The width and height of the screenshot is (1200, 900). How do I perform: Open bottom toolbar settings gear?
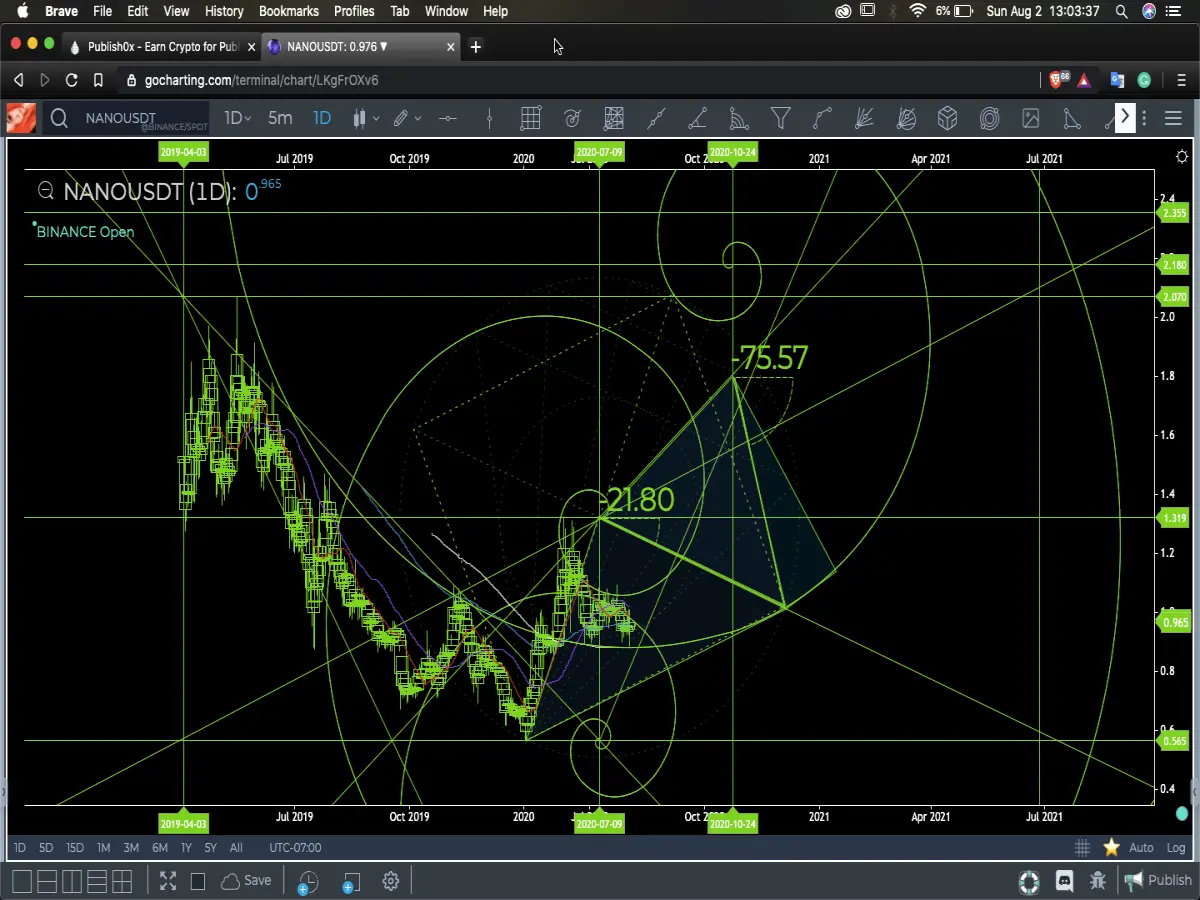[x=391, y=881]
